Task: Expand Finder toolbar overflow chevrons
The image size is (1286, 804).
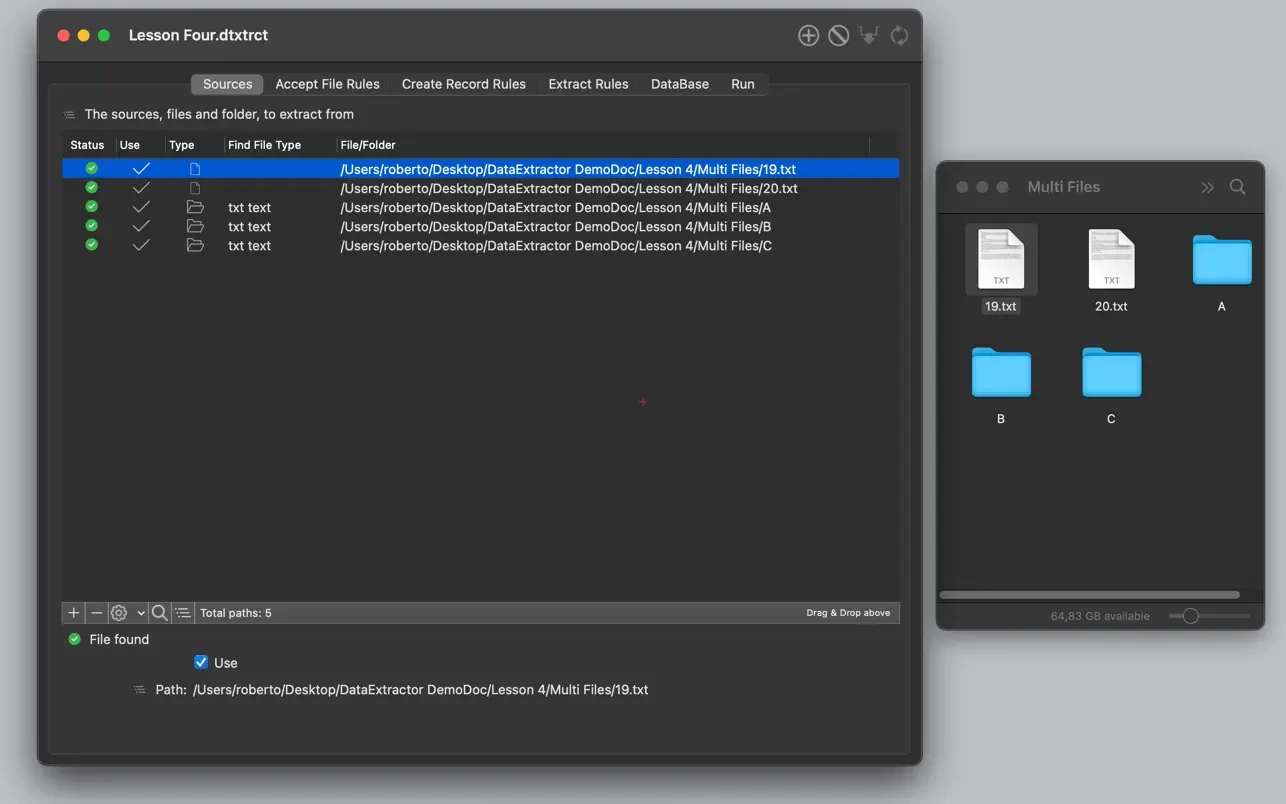Action: click(x=1207, y=187)
